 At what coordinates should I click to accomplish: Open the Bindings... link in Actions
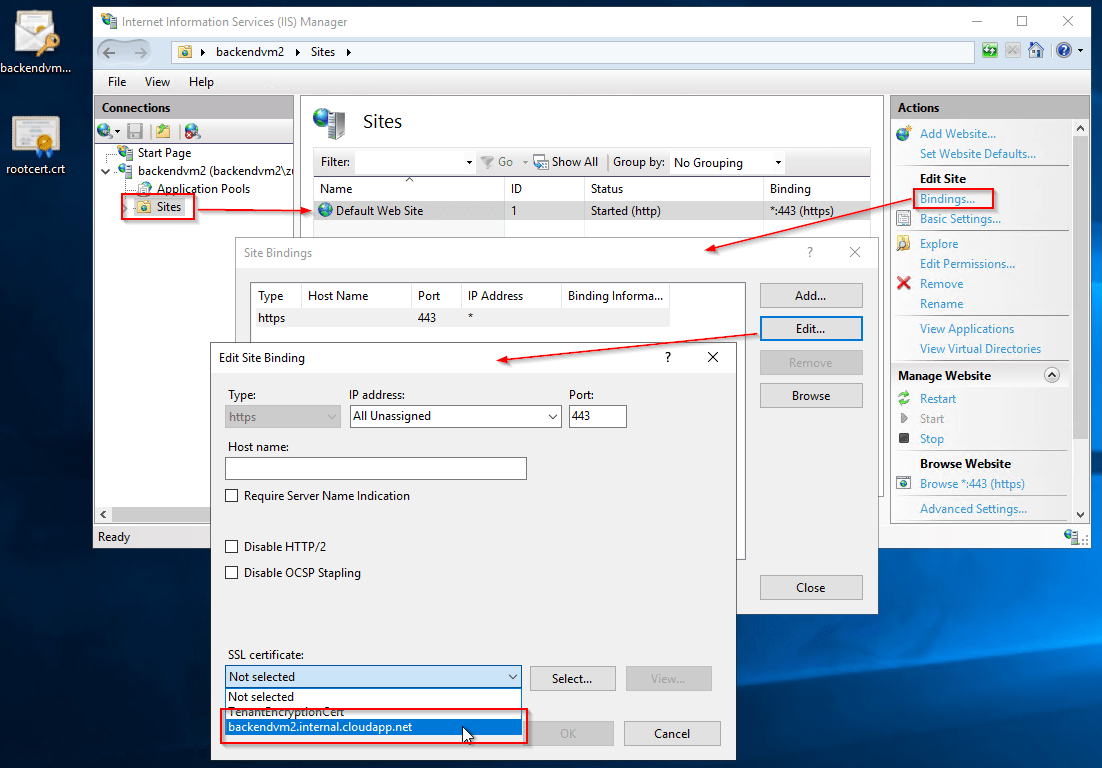pyautogui.click(x=947, y=199)
